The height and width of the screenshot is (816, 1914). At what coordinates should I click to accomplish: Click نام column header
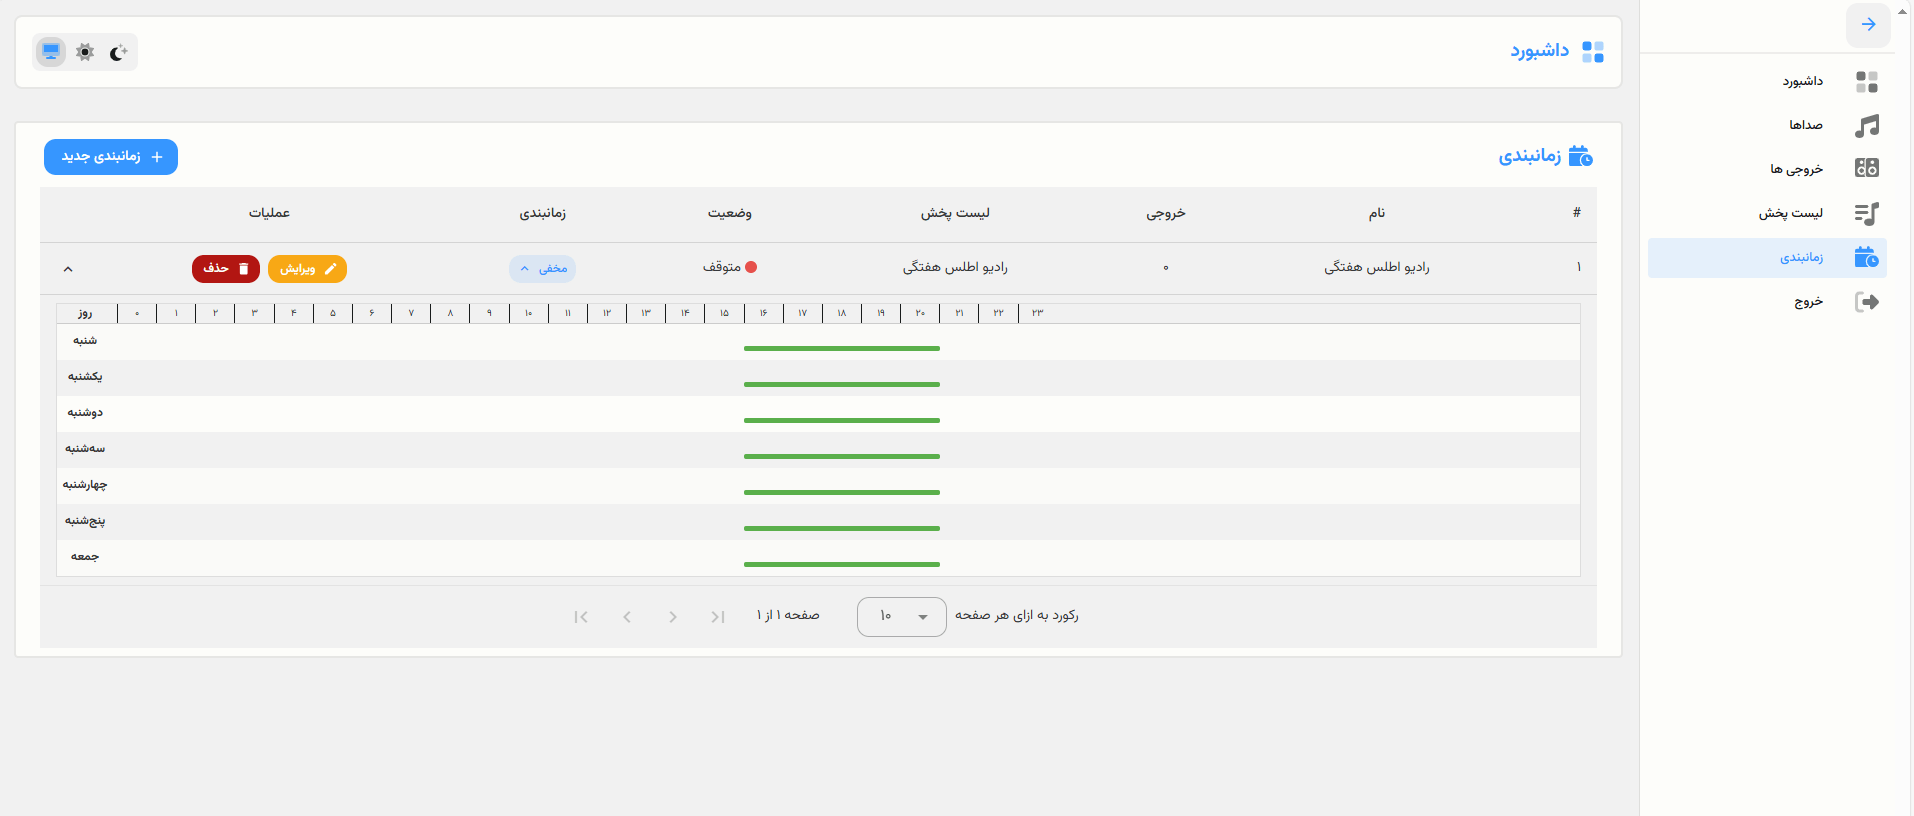click(x=1377, y=213)
